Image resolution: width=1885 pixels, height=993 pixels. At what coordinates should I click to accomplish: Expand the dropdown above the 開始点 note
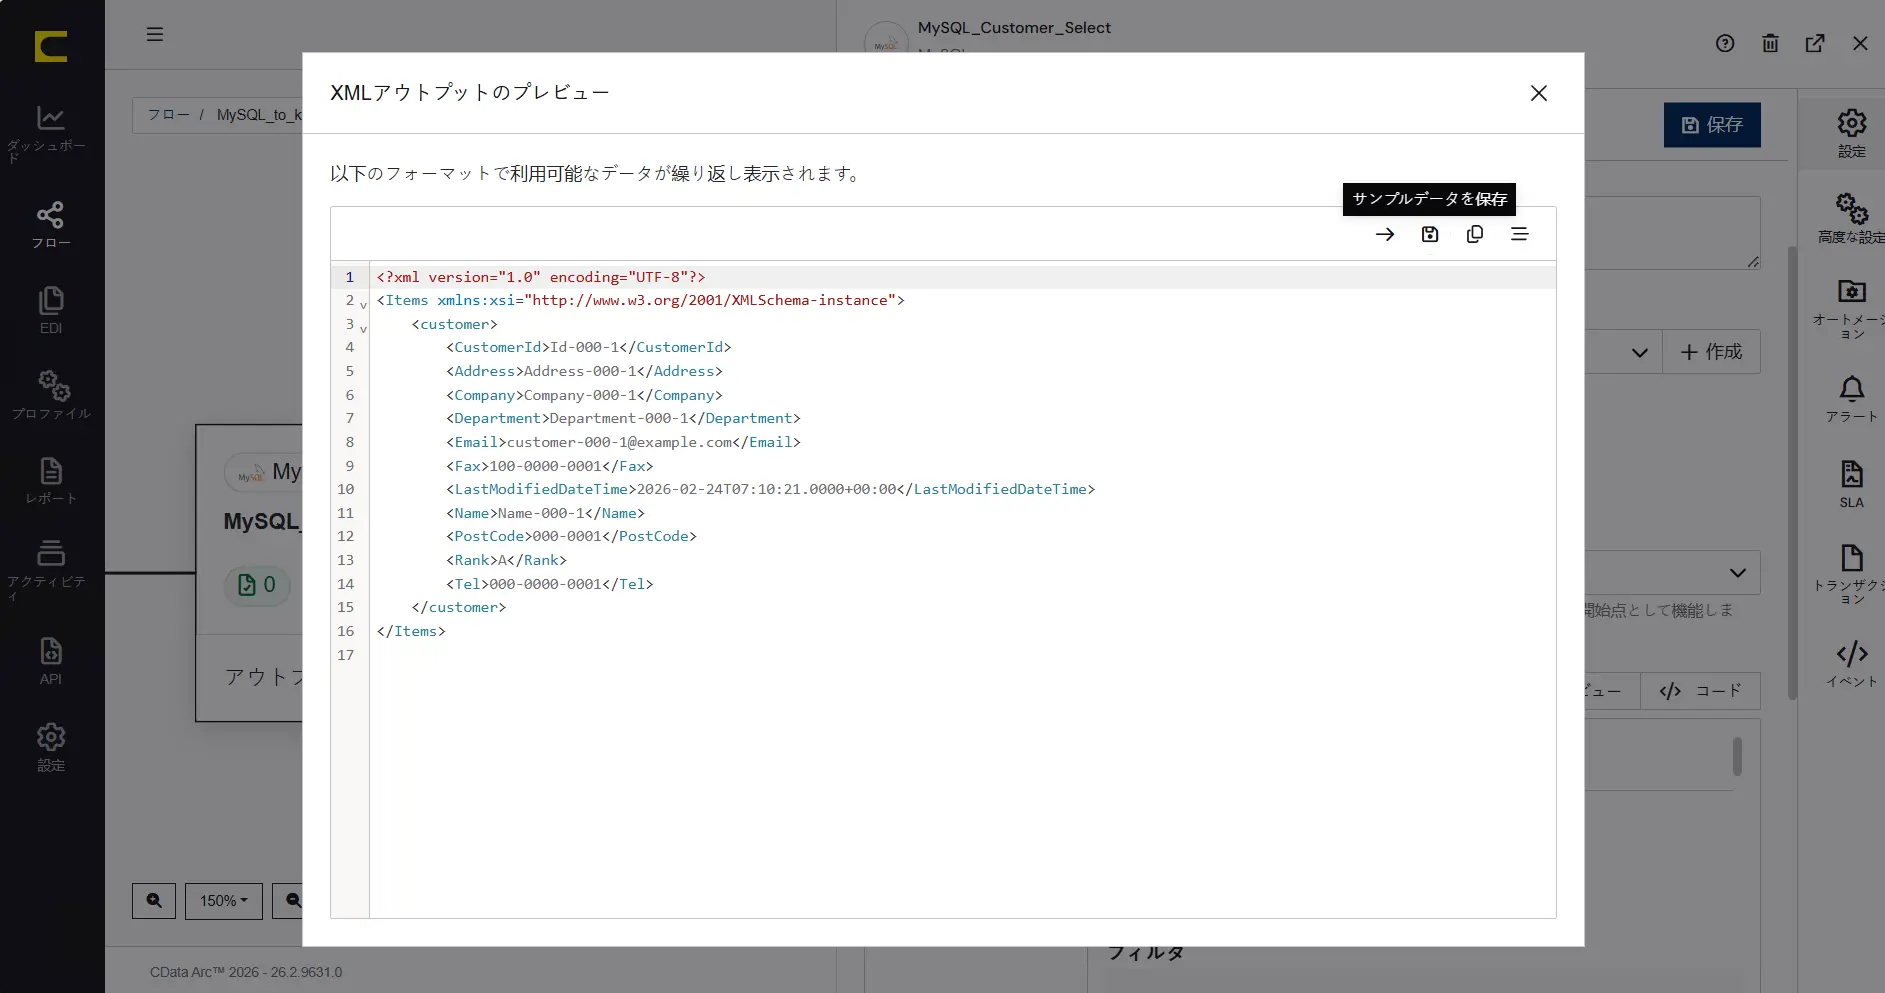[x=1738, y=573]
